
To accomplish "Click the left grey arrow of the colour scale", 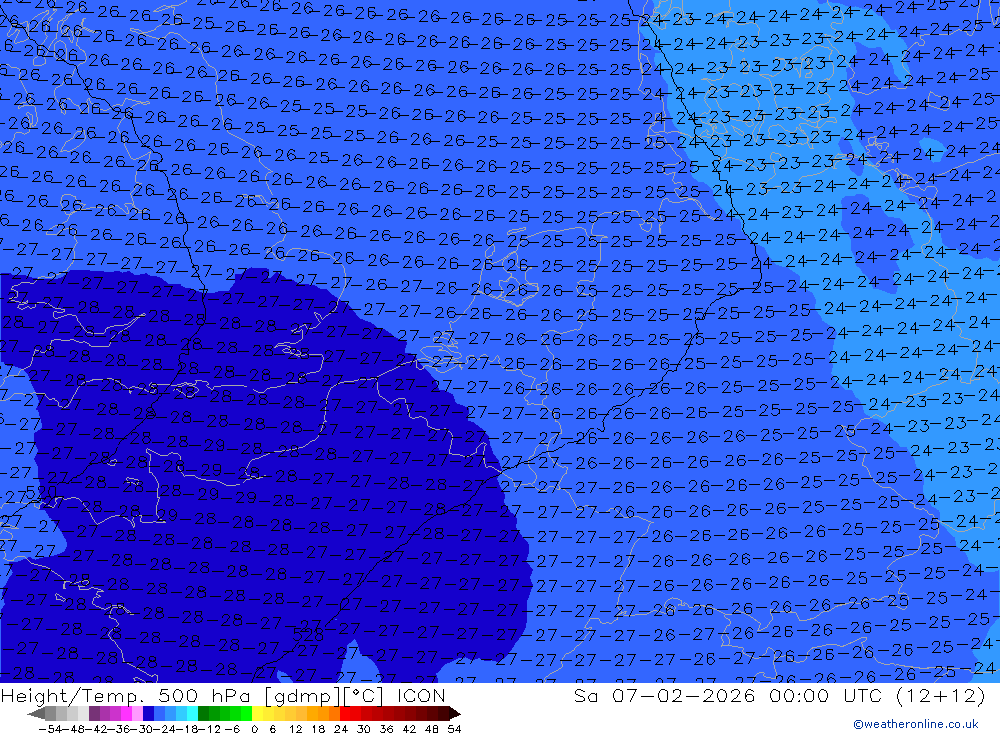I will 36,714.
